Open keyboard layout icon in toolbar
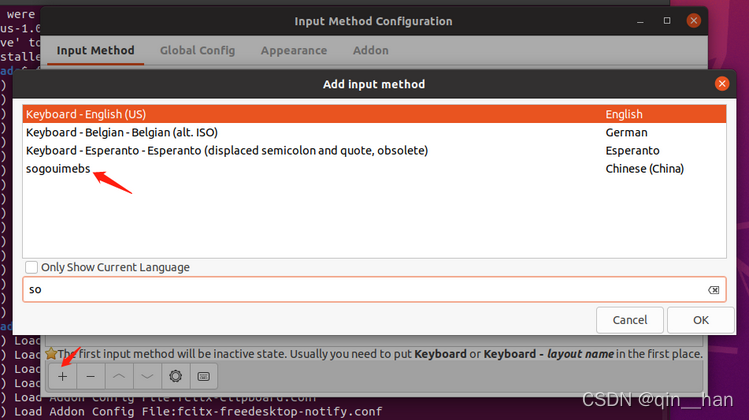Screen dimensions: 749x420 203,377
